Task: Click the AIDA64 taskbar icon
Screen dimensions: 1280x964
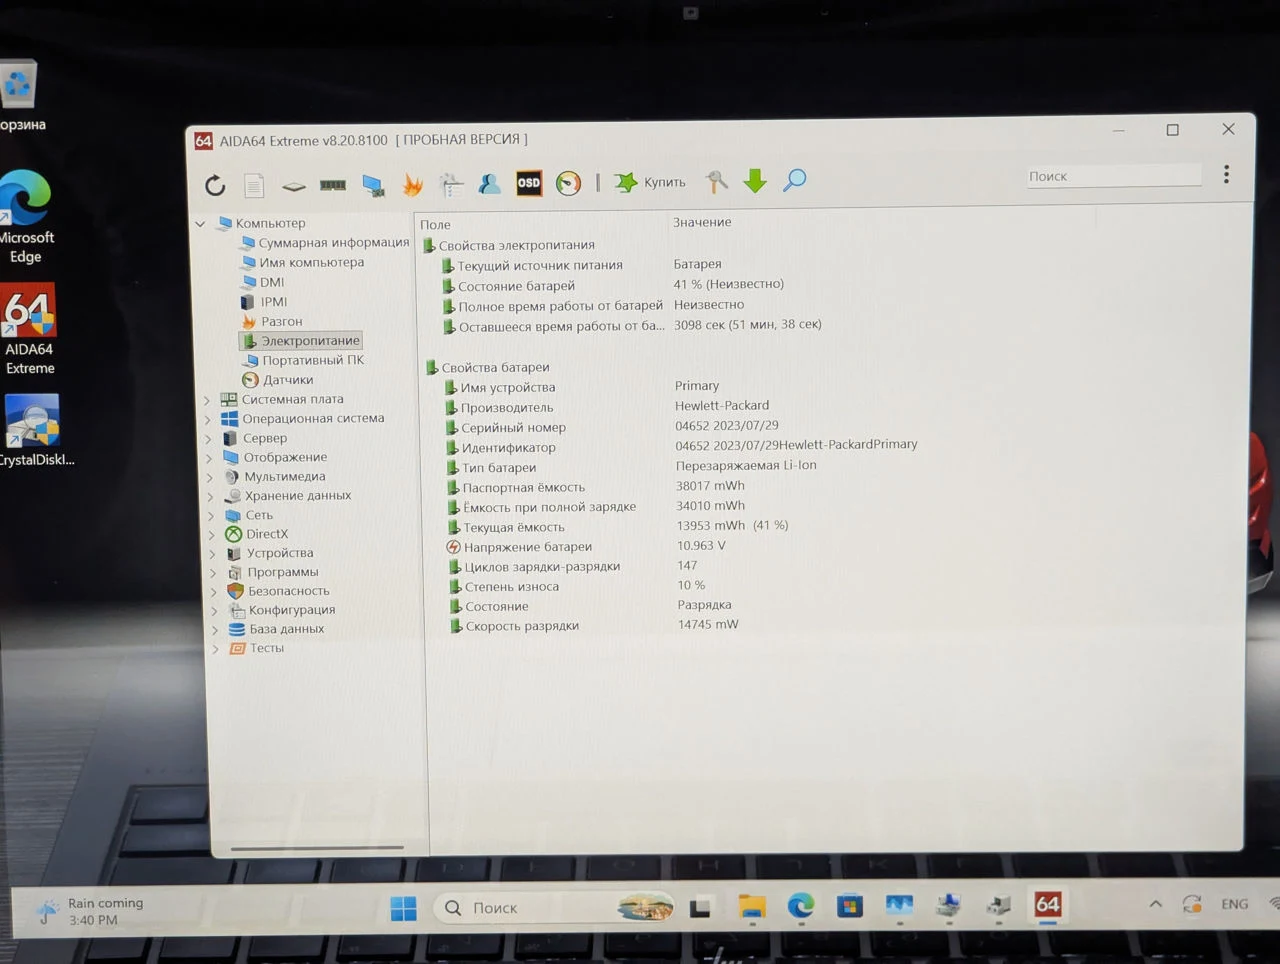Action: [x=1047, y=905]
